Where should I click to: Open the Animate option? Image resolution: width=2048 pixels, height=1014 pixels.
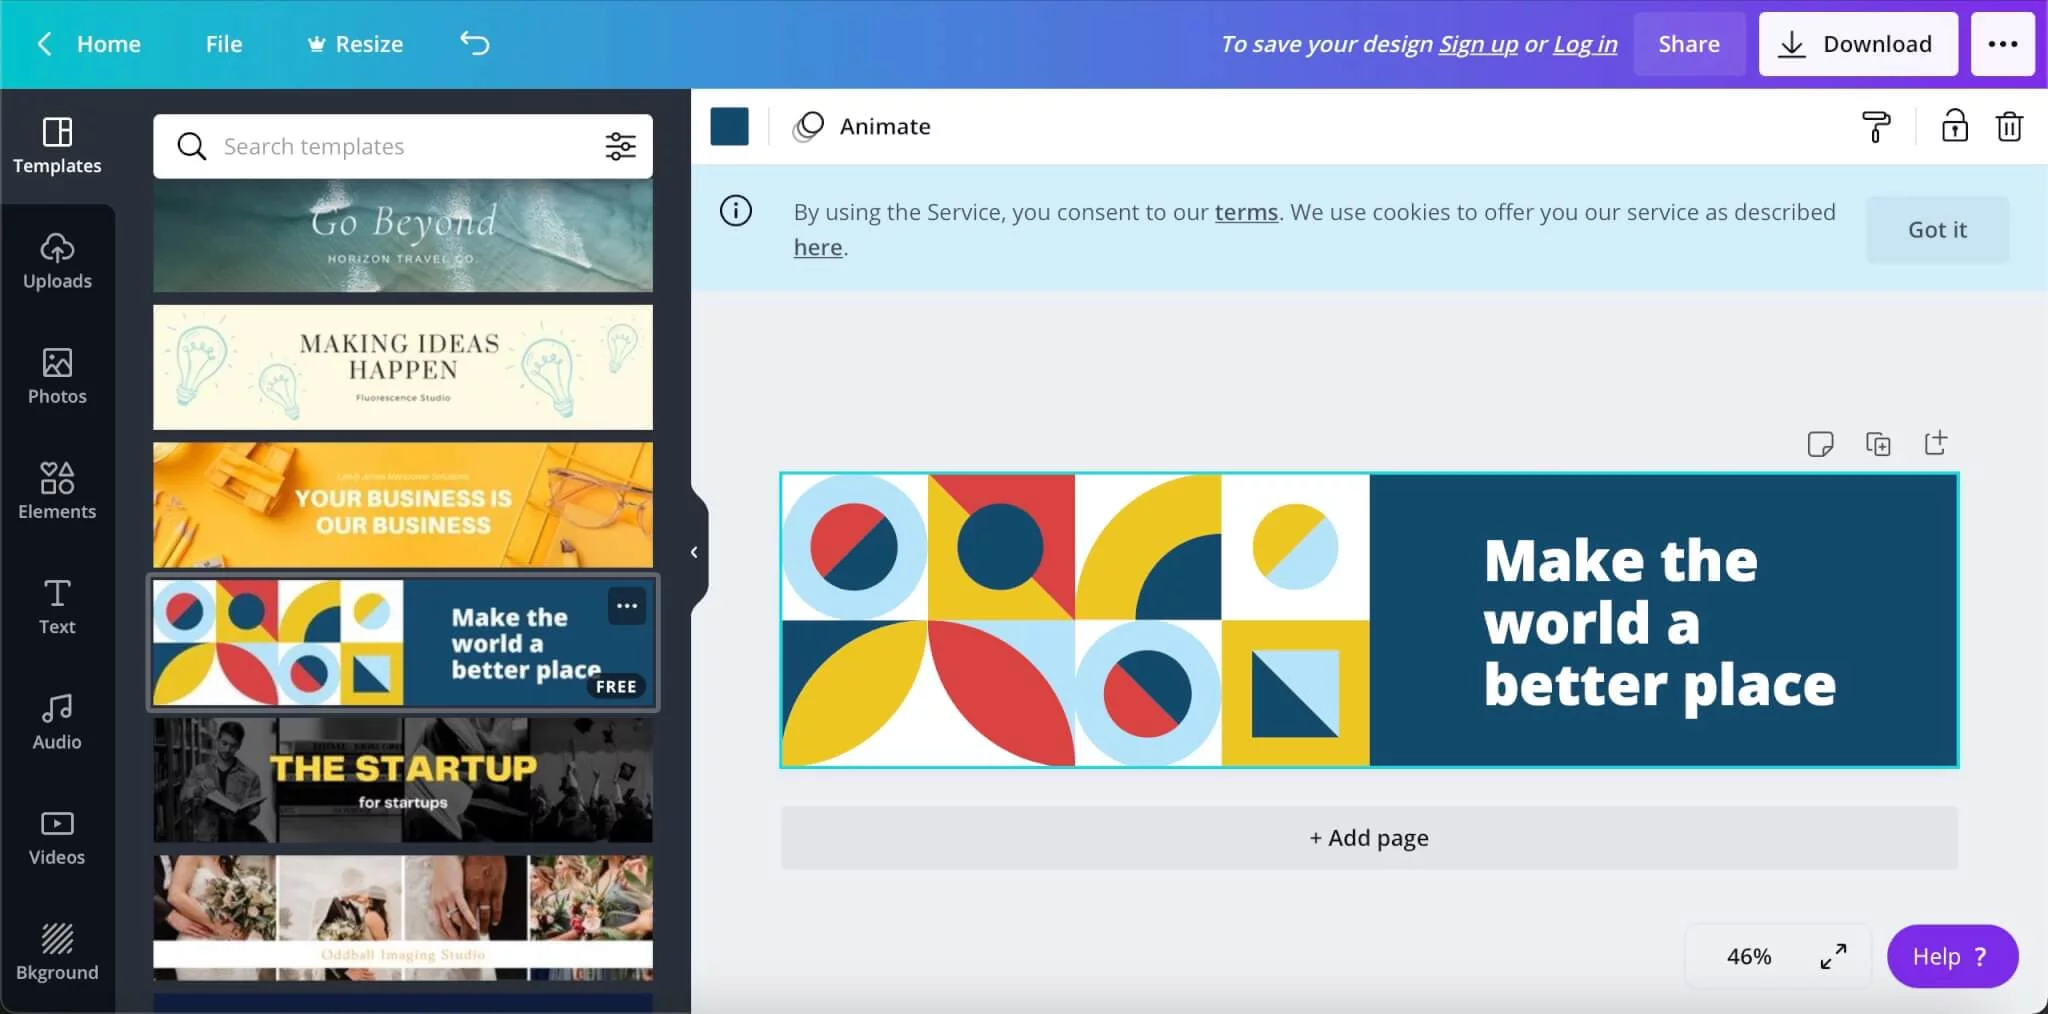coord(862,127)
